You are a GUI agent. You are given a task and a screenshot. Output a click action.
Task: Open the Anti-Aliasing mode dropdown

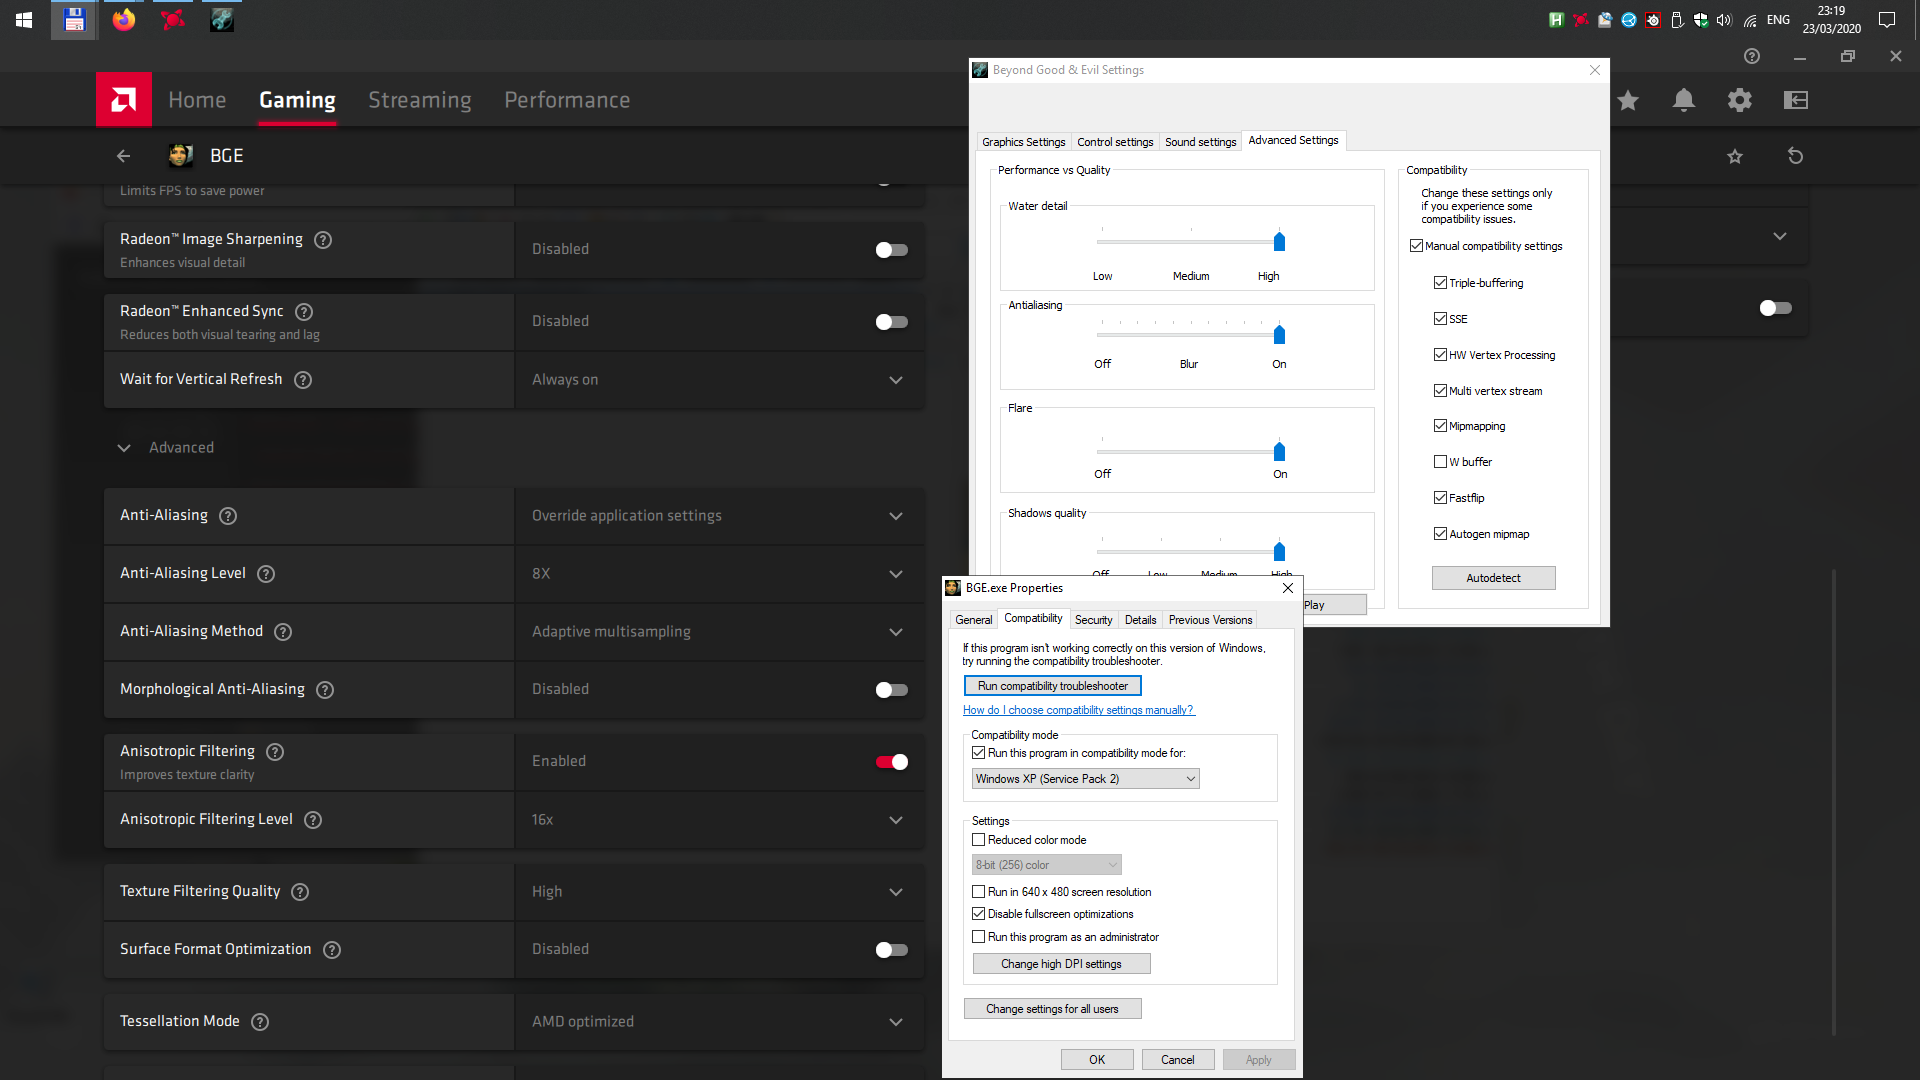tap(719, 516)
